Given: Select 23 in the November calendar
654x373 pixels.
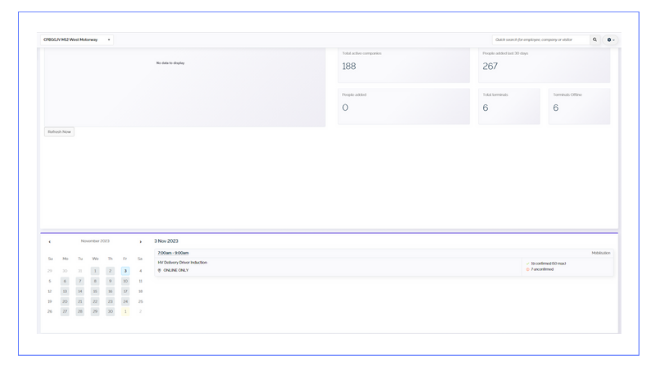Looking at the screenshot, I should [110, 301].
